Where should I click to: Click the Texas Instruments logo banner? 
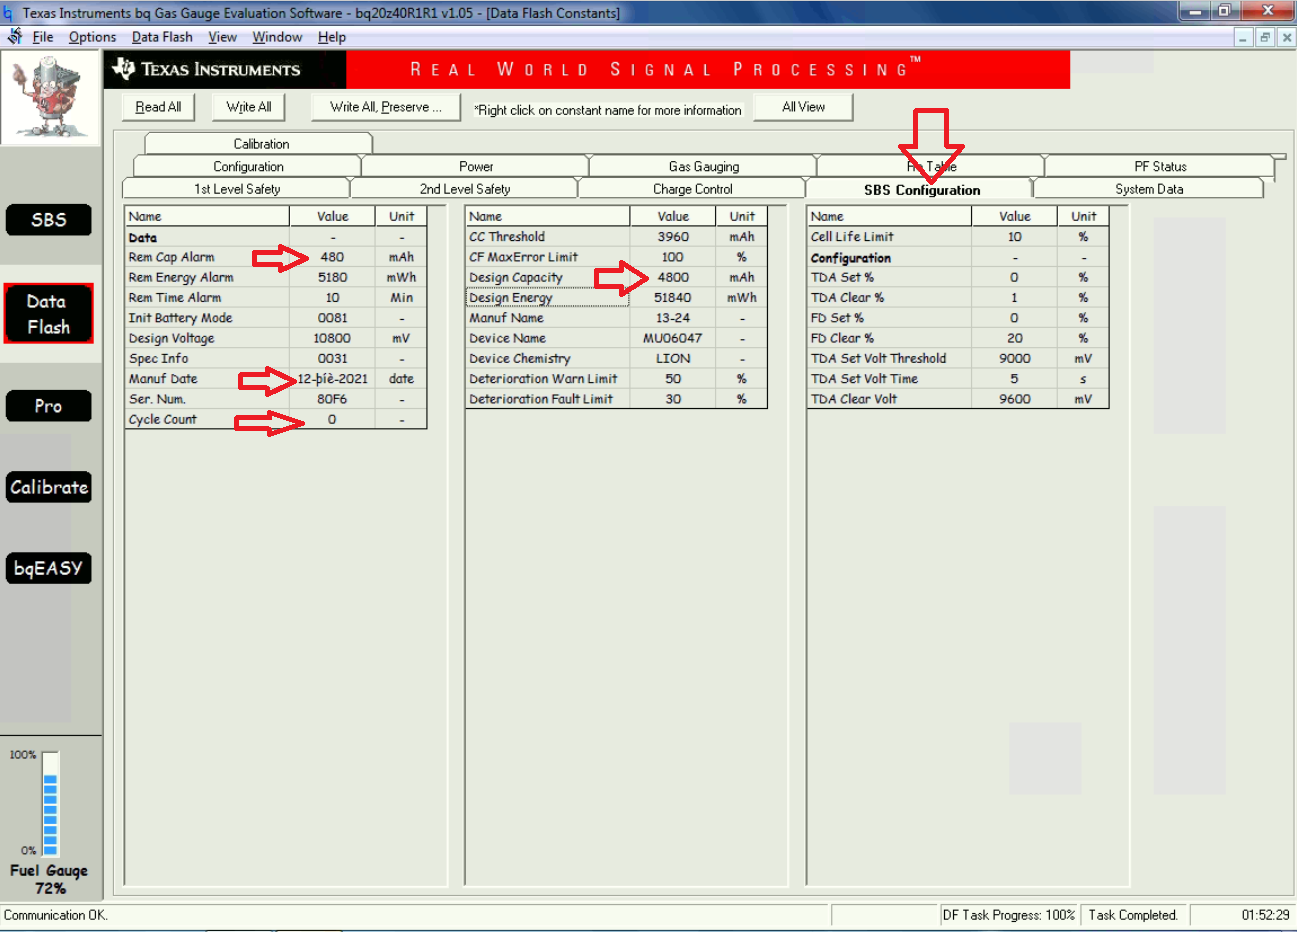[x=225, y=69]
